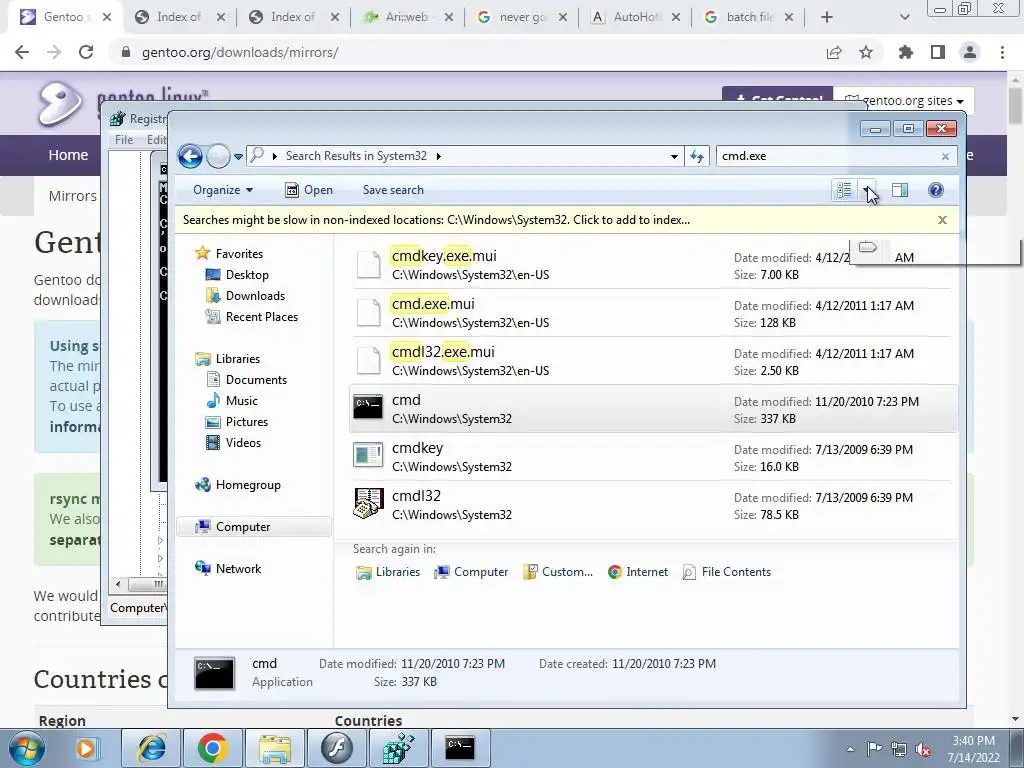Screen dimensions: 1024x768
Task: Switch to the never go Google tab
Action: coord(522,17)
